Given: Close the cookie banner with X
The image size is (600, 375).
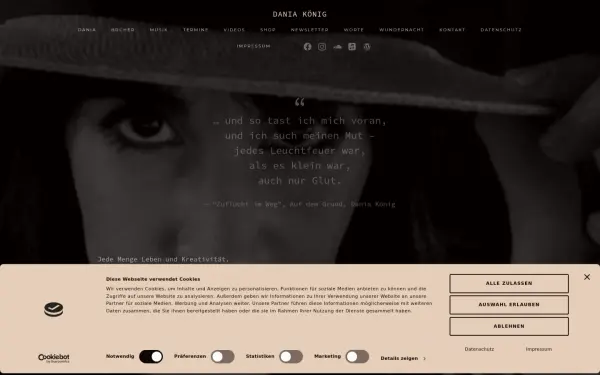Looking at the screenshot, I should point(587,277).
